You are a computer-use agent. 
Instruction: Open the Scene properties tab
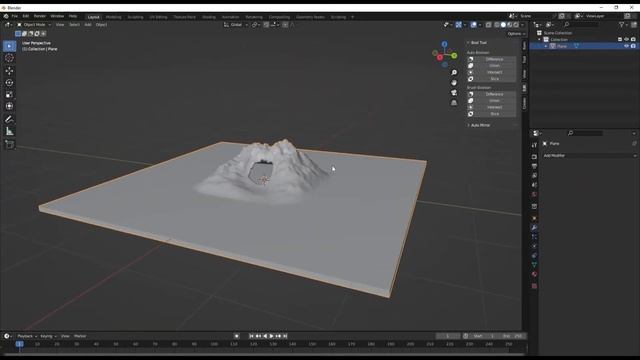point(534,185)
